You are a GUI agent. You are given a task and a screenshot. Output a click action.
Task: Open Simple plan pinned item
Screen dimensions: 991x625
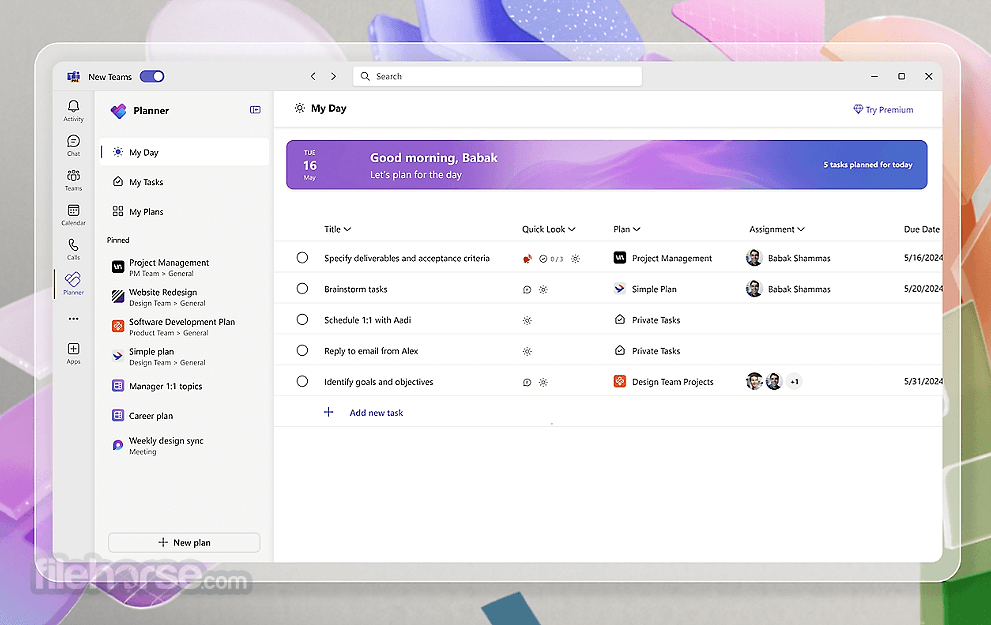(x=184, y=356)
